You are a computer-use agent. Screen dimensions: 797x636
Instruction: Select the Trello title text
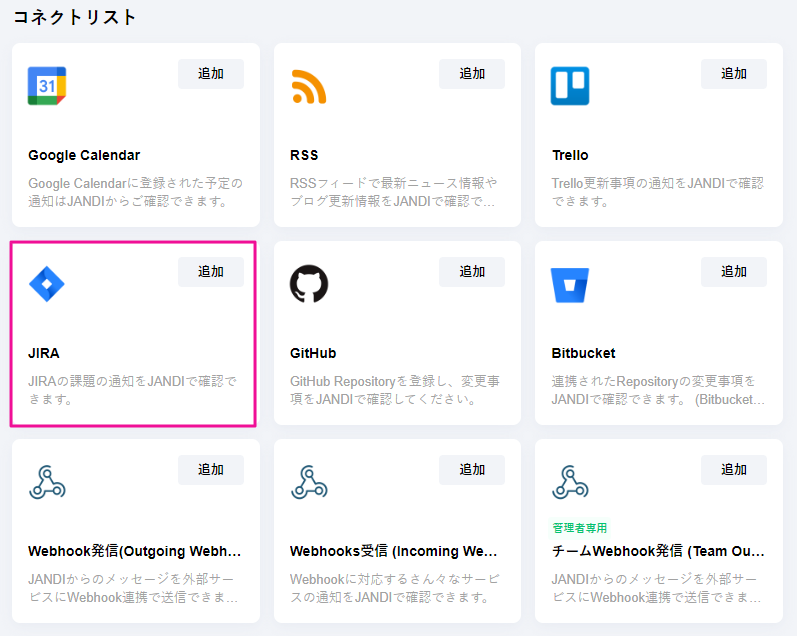pos(570,156)
